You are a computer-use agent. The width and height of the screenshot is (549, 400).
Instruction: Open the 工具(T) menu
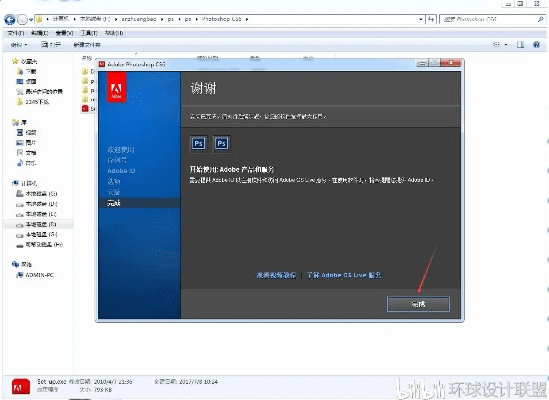[x=89, y=33]
